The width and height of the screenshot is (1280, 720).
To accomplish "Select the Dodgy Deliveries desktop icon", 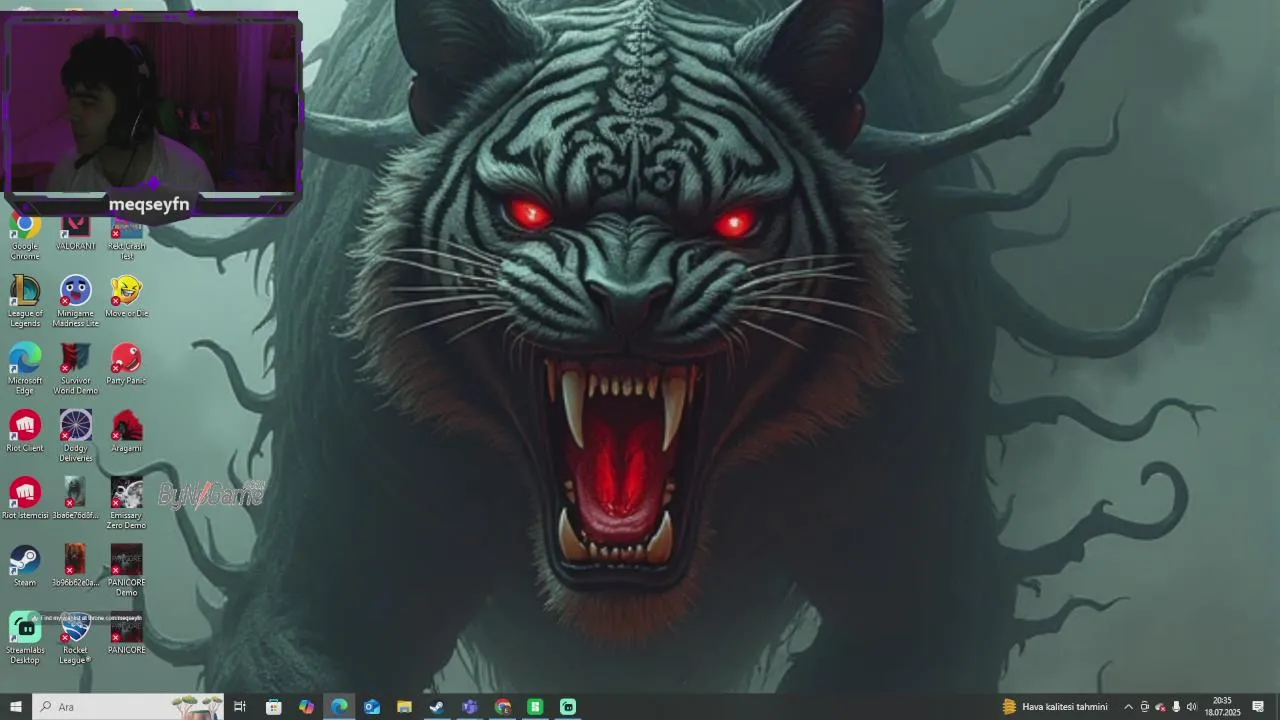I will (76, 436).
